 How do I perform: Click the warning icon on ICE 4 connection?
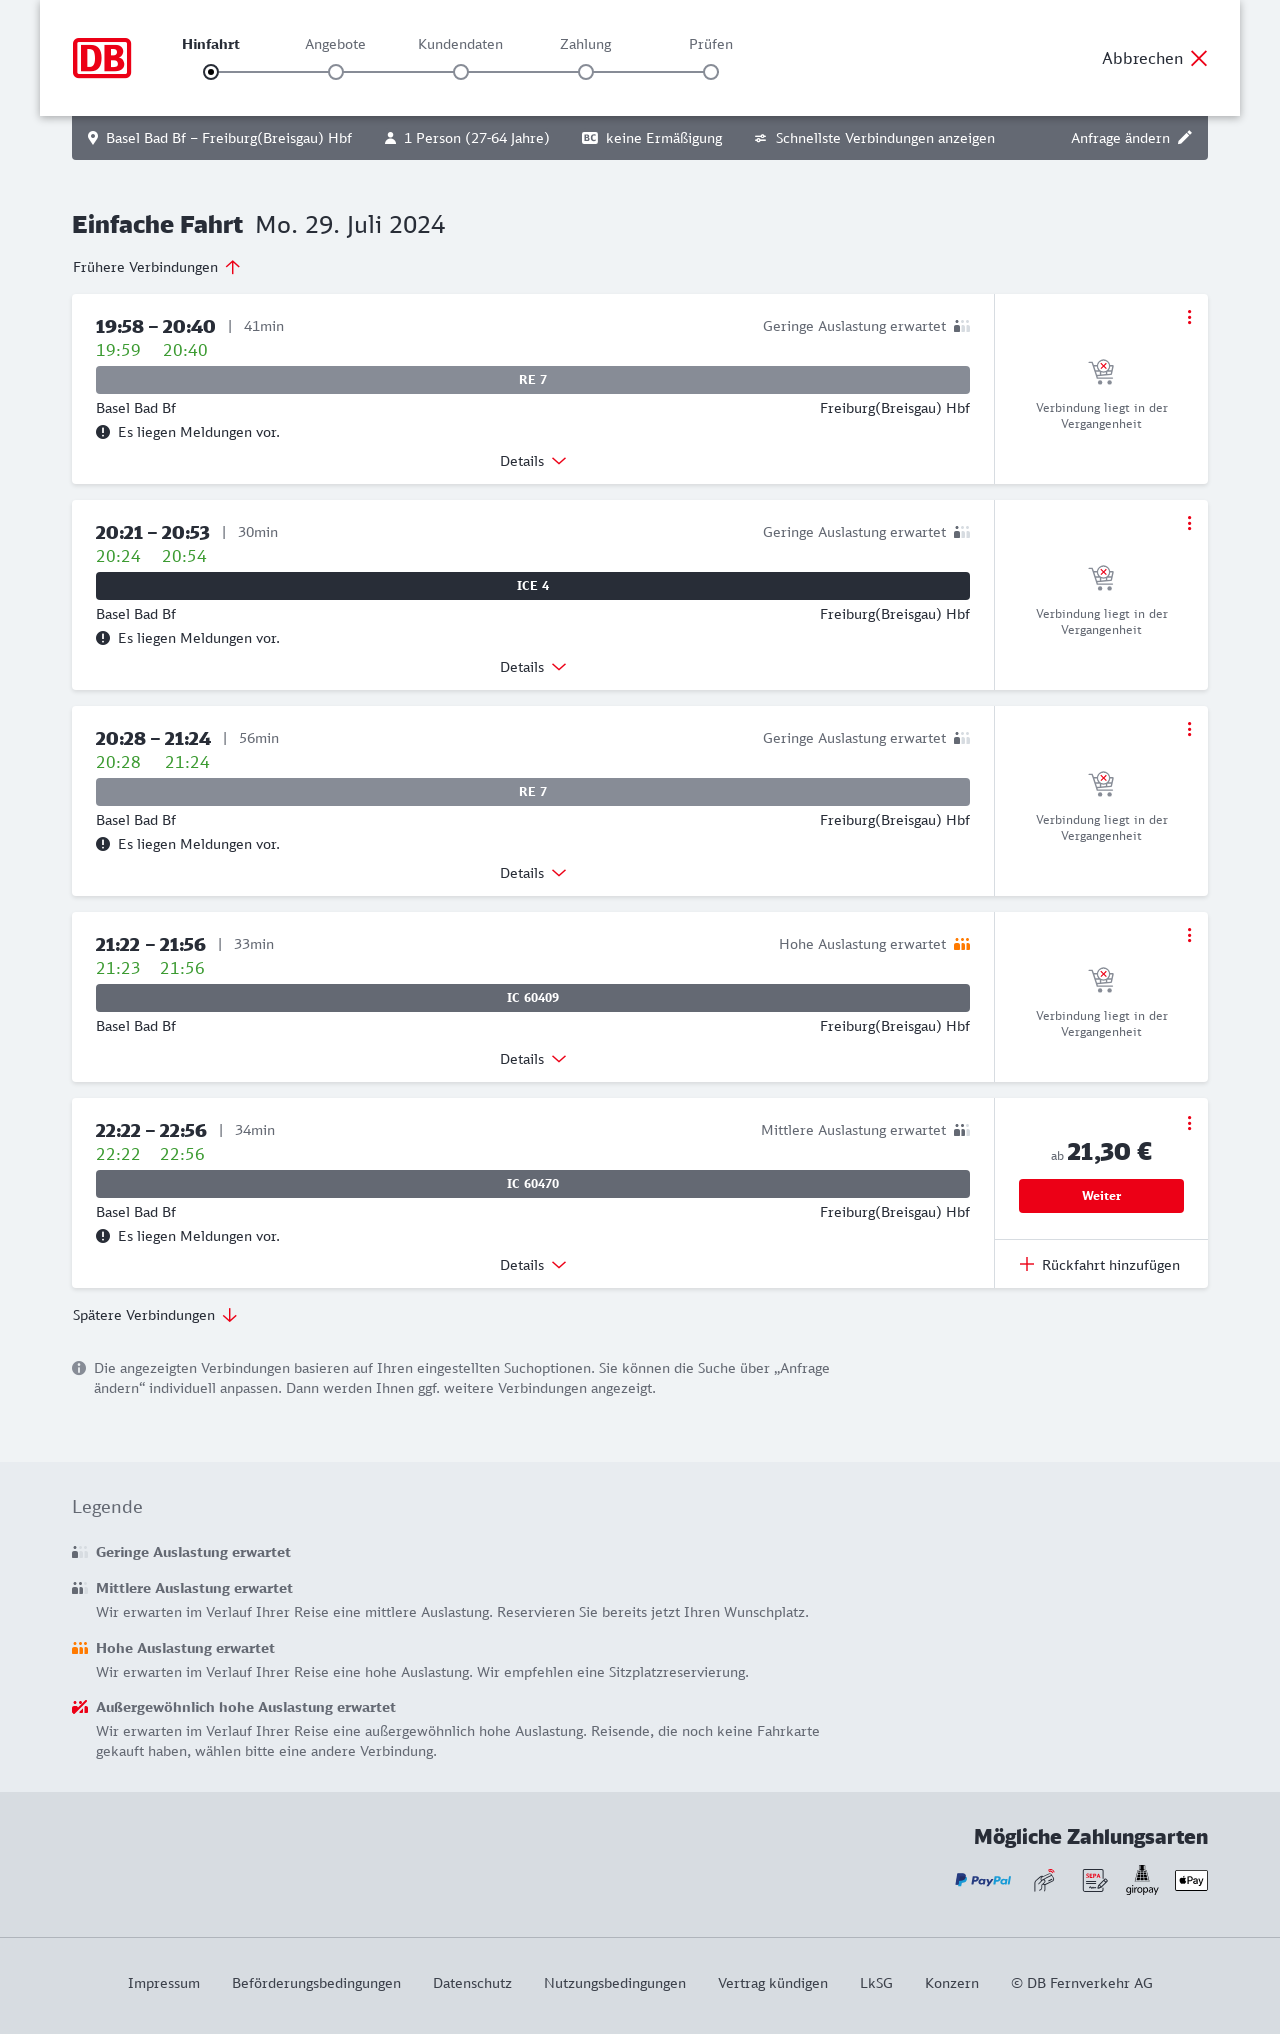103,638
